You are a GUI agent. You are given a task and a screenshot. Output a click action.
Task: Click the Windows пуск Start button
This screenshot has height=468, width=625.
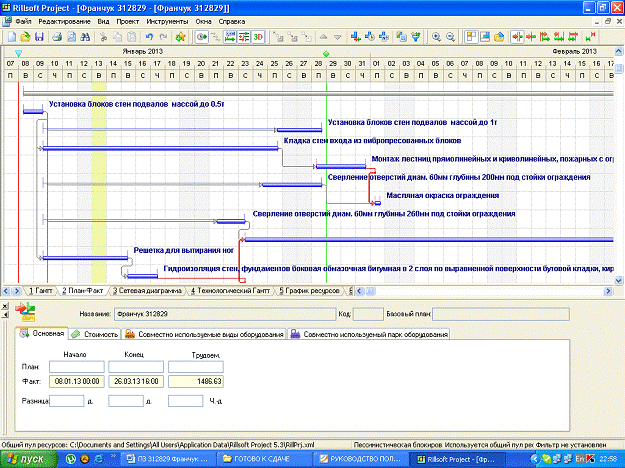coord(27,458)
